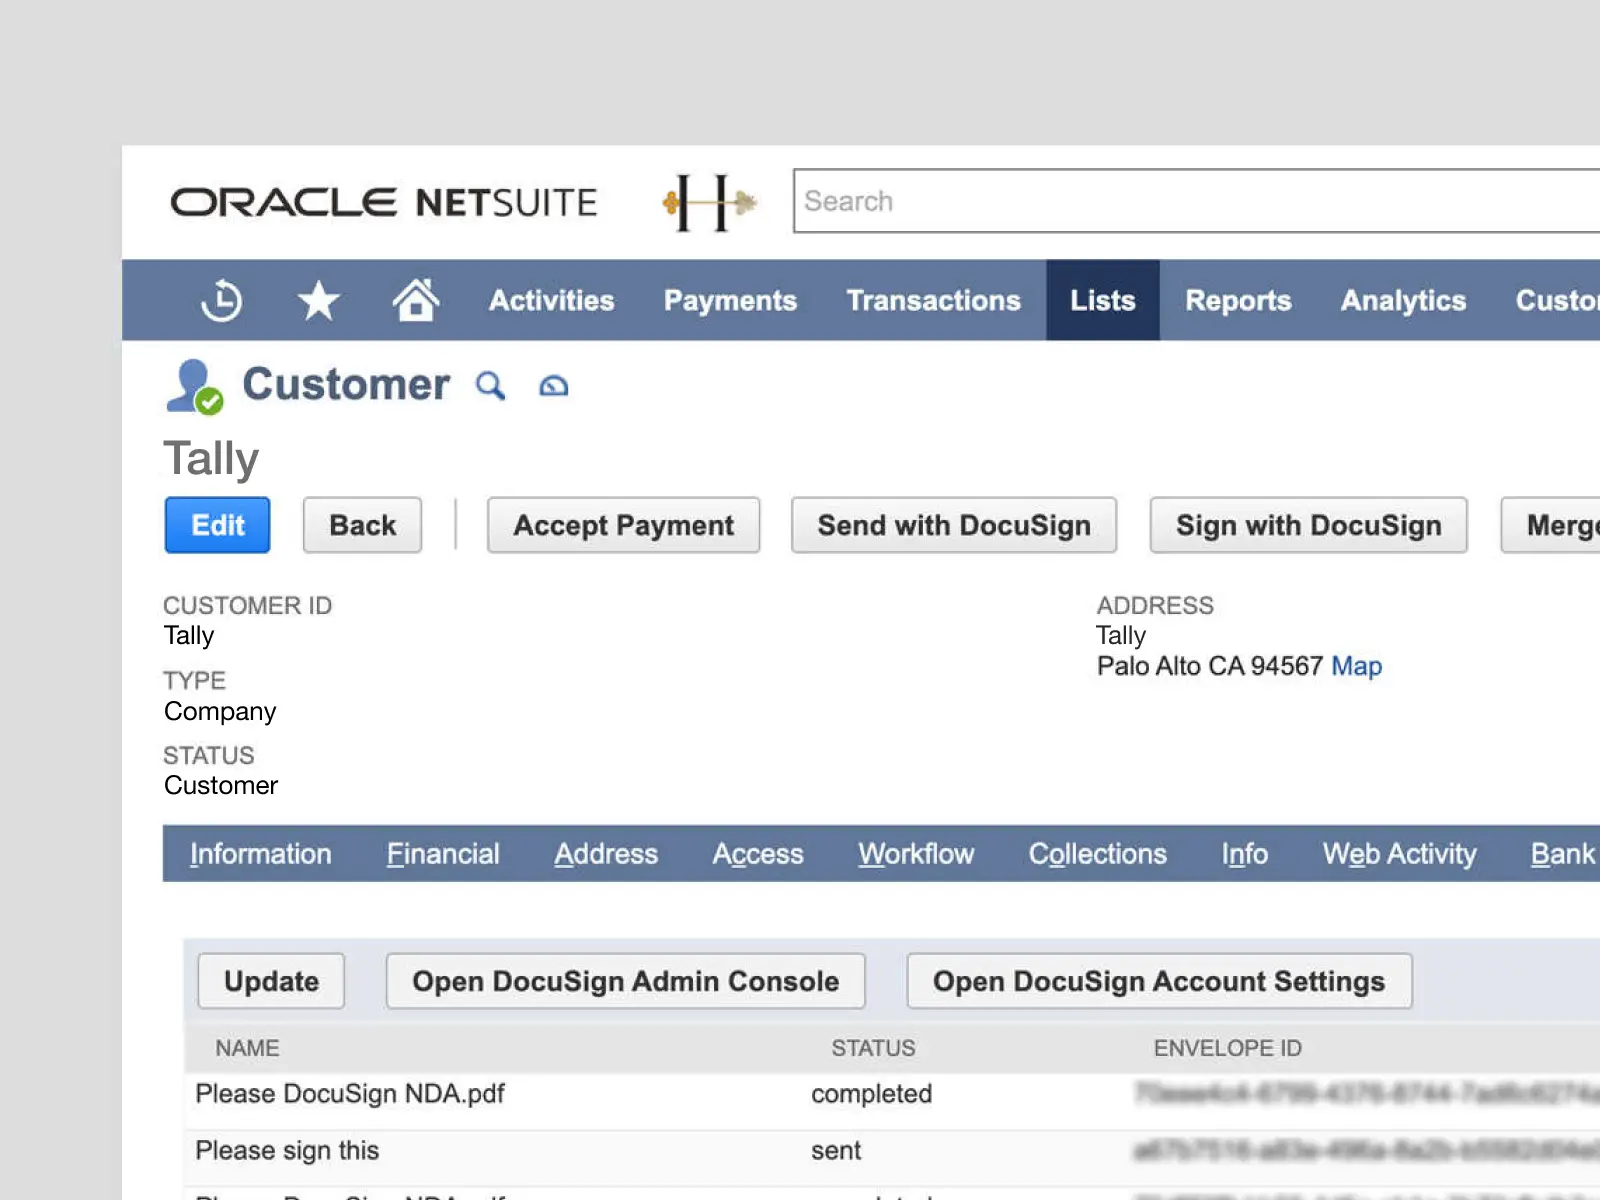Click the NAME column header
1600x1200 pixels.
click(247, 1048)
